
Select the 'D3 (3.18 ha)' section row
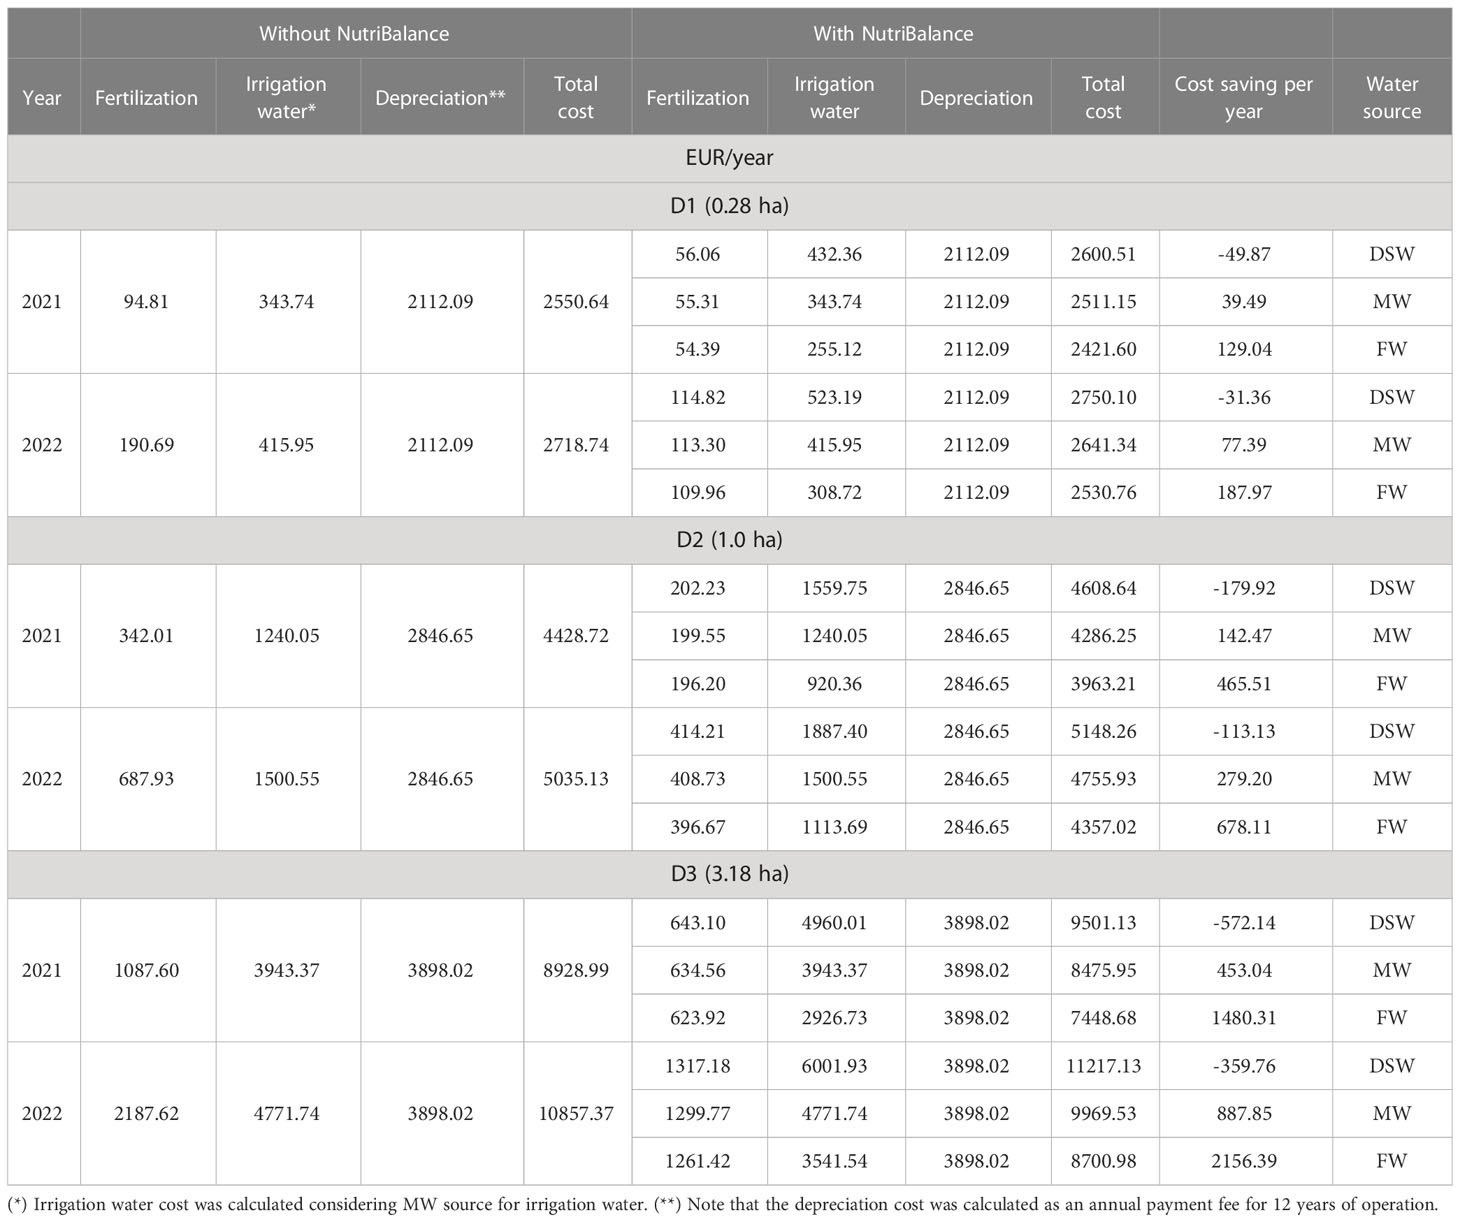pos(729,874)
